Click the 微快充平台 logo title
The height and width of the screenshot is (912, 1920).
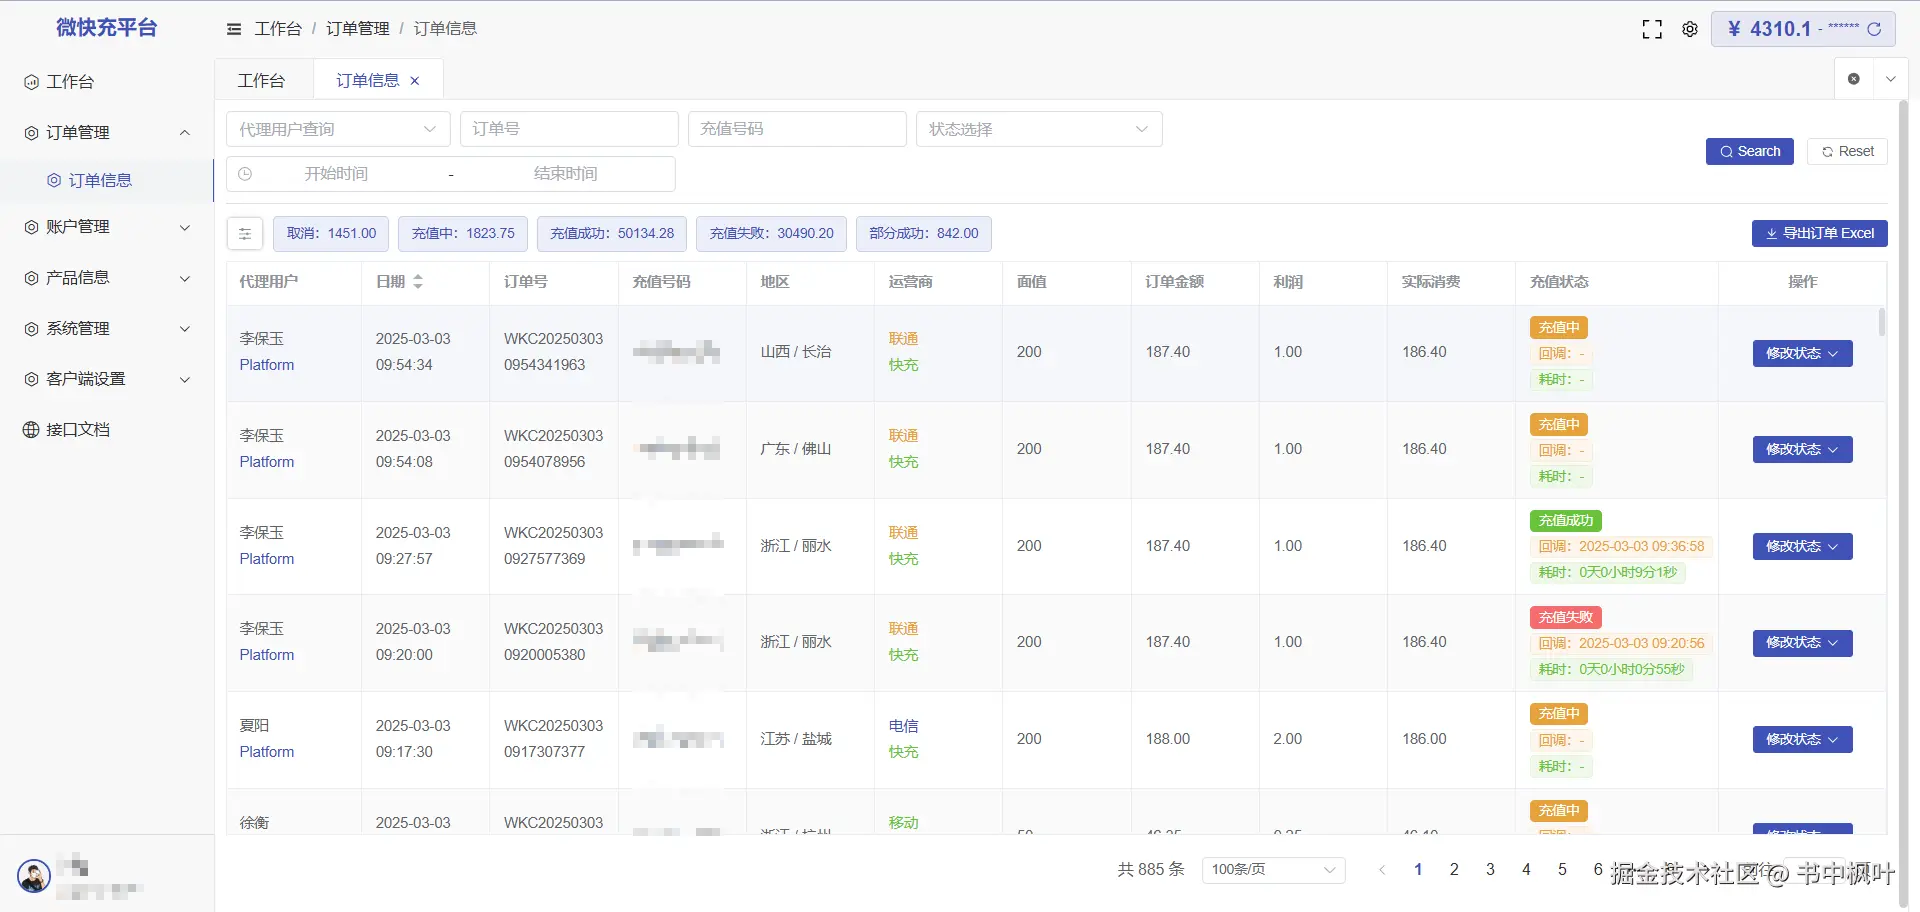(107, 28)
